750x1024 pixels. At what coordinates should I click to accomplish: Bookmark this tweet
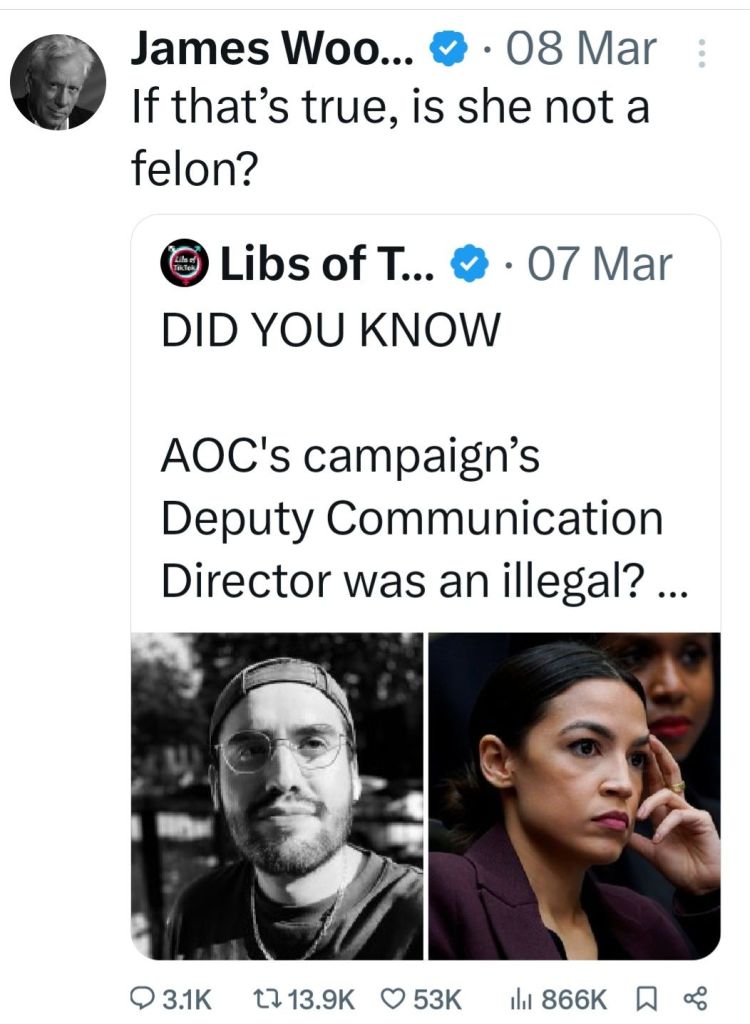(x=645, y=997)
